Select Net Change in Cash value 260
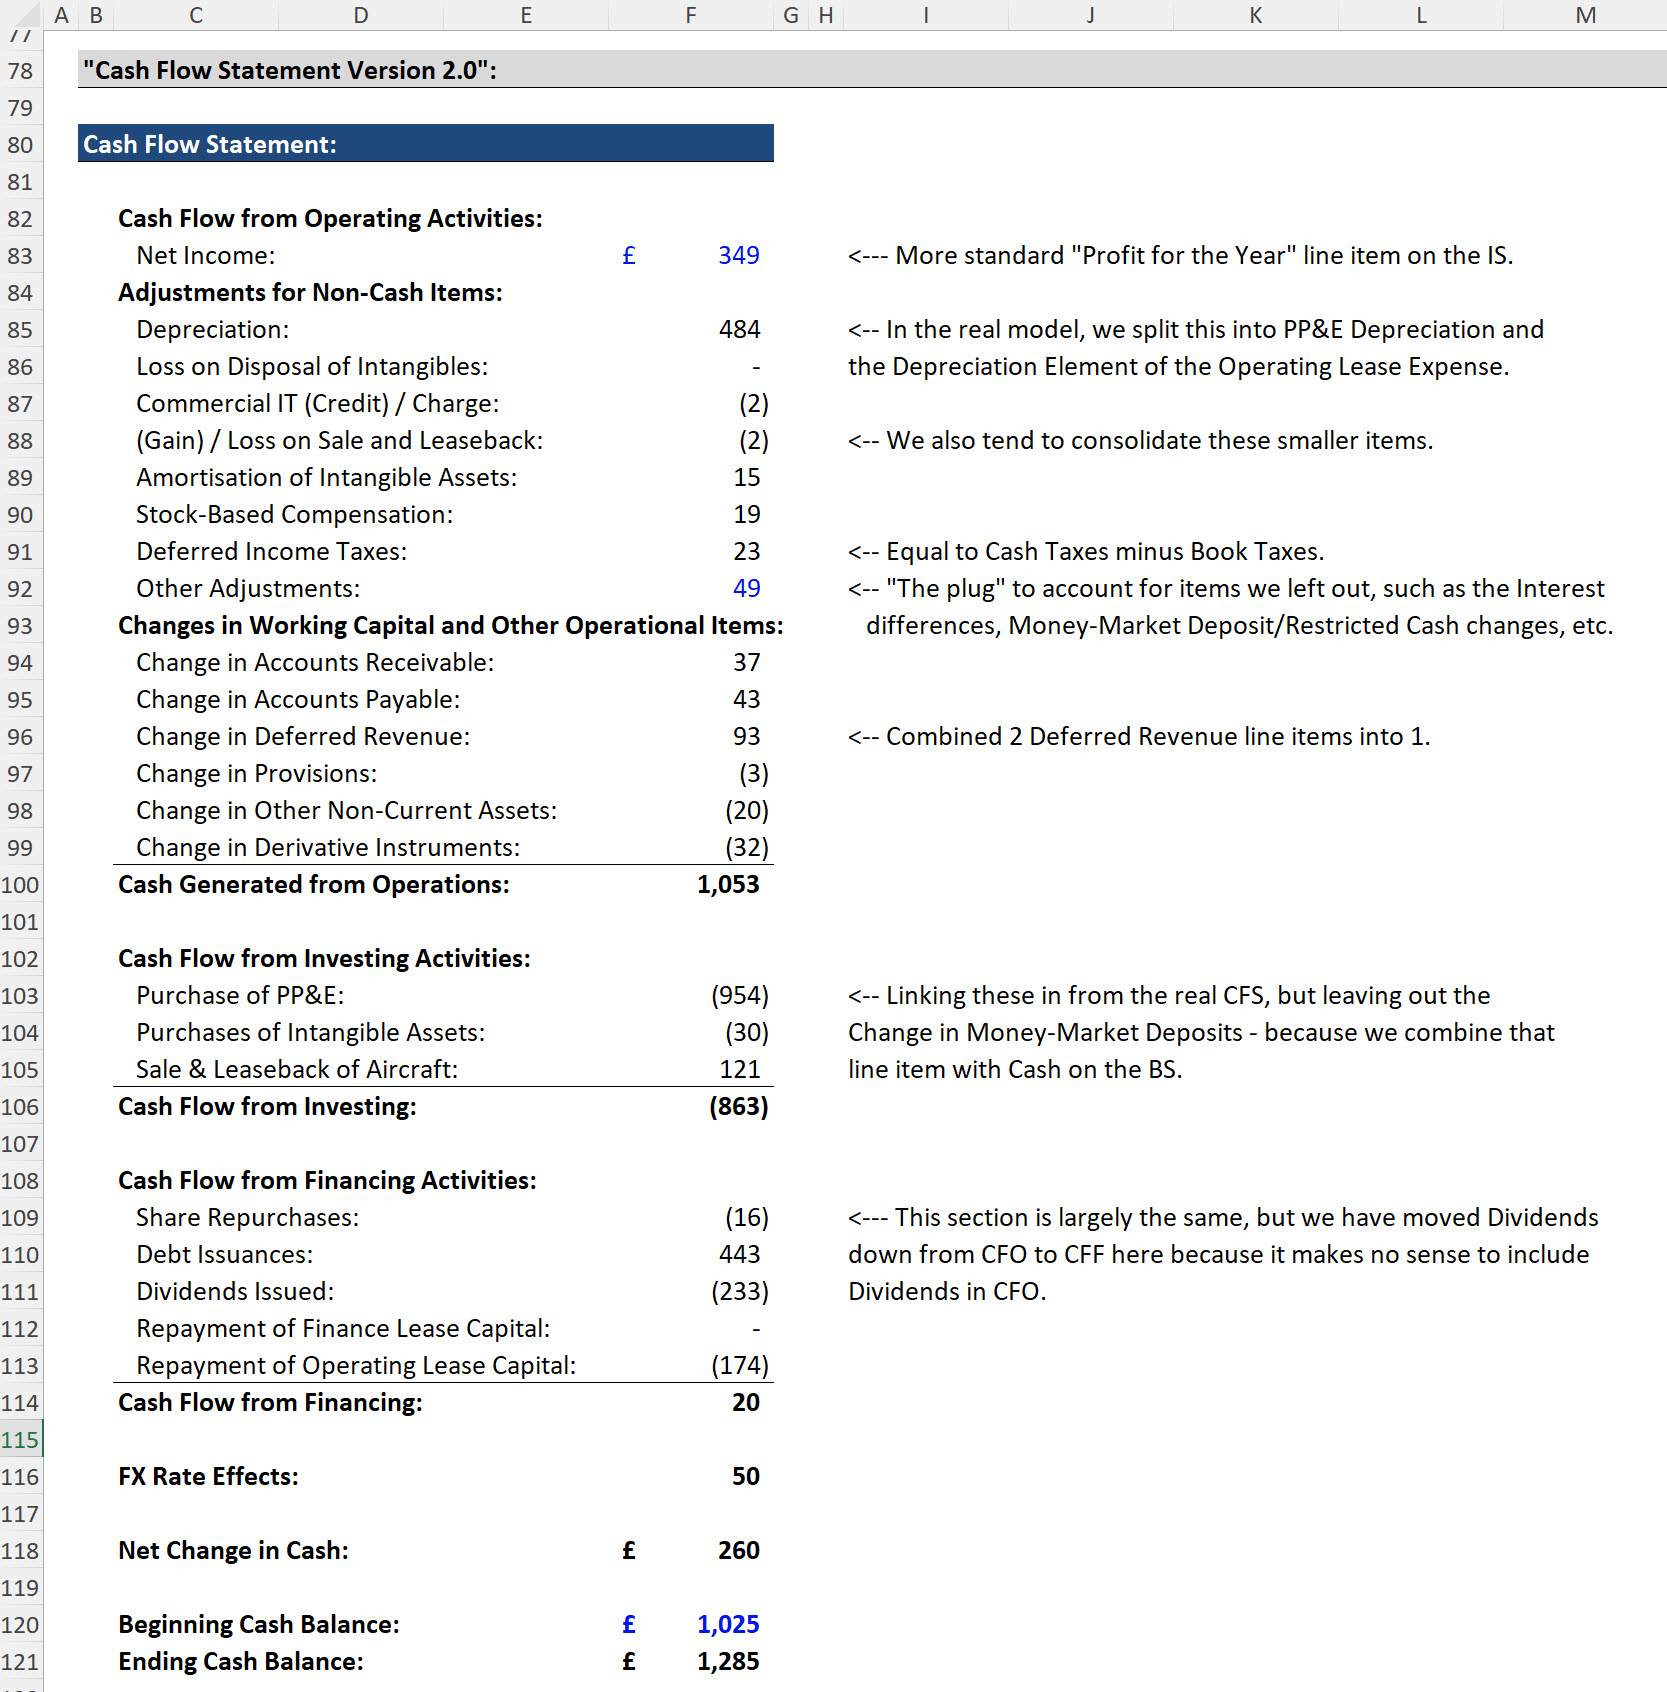1667x1692 pixels. point(739,1551)
